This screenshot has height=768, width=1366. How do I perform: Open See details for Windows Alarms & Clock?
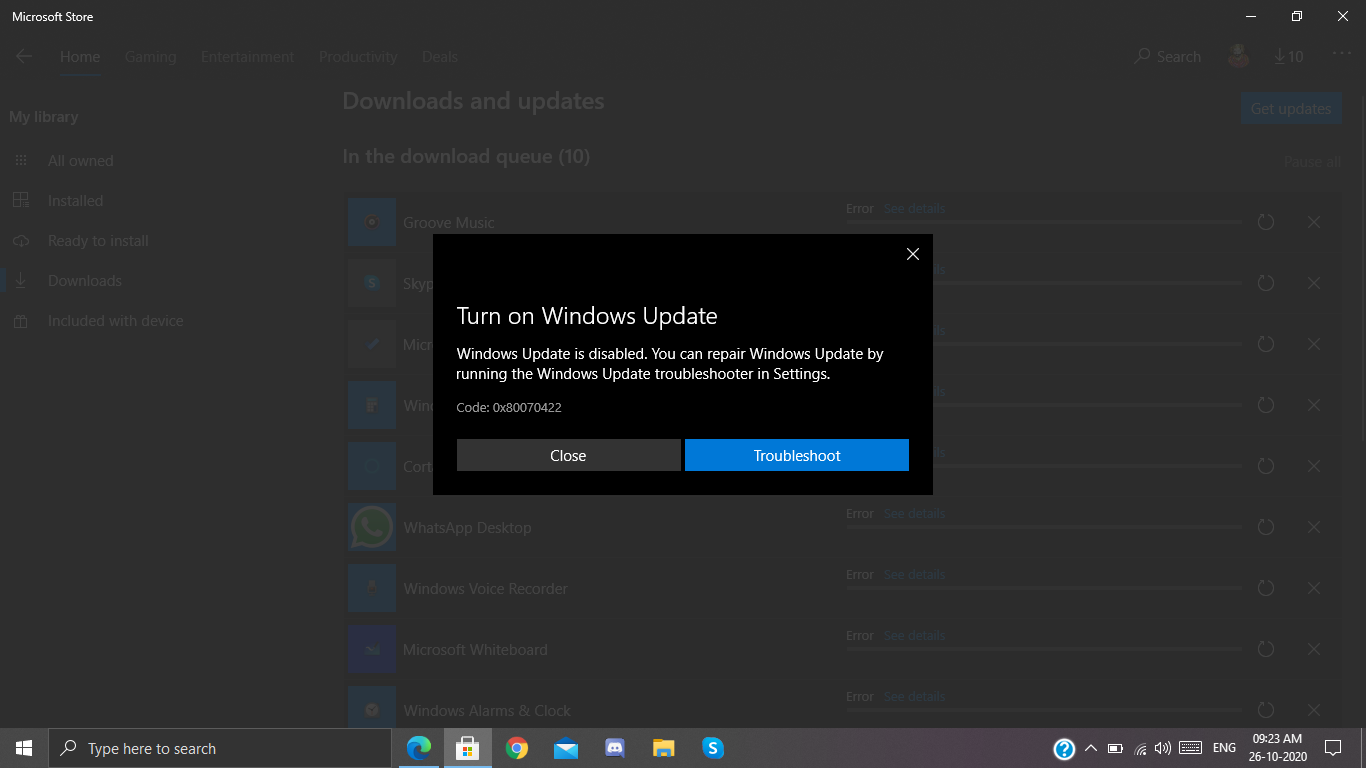point(914,697)
